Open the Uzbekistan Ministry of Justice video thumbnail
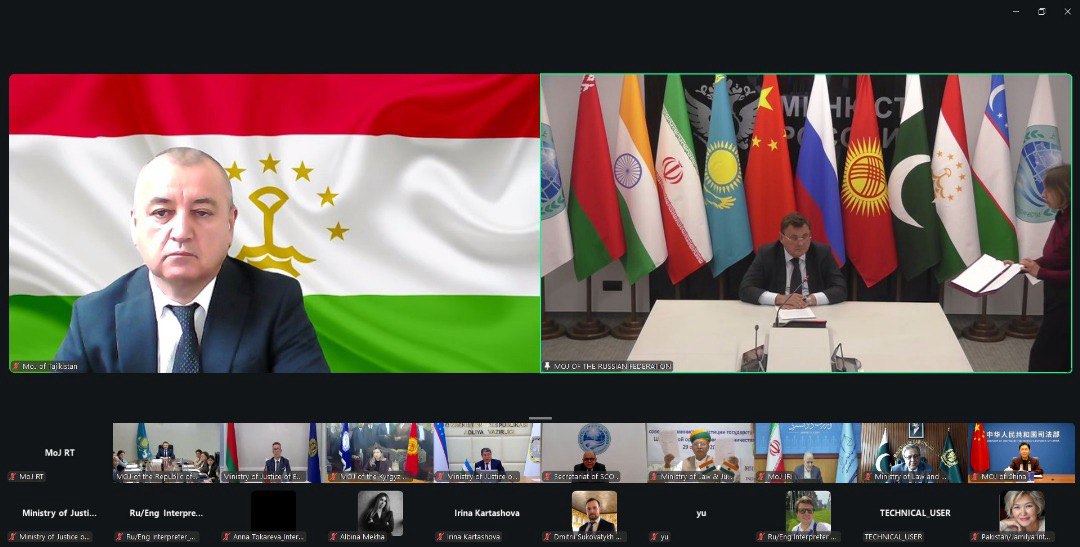1080x547 pixels. click(x=487, y=453)
